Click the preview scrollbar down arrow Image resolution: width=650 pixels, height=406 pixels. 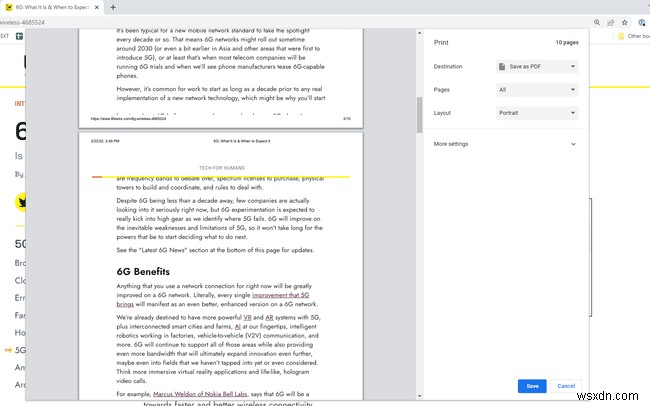pos(419,396)
